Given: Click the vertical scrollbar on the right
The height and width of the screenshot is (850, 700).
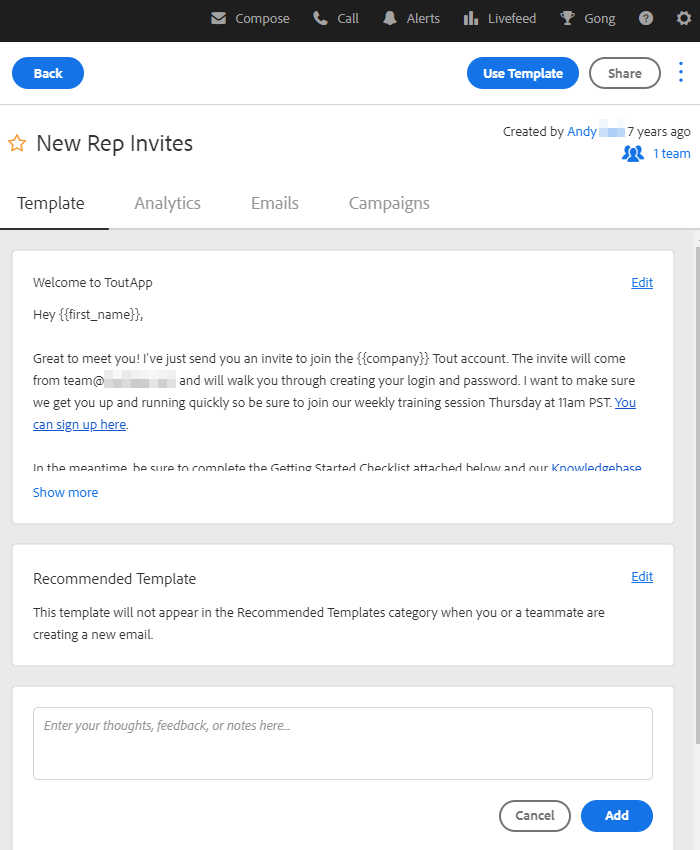Looking at the screenshot, I should coord(697,495).
